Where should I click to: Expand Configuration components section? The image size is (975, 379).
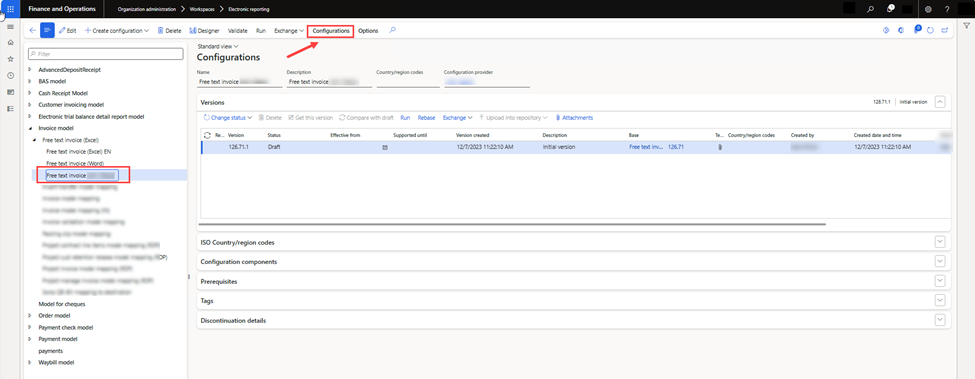940,262
